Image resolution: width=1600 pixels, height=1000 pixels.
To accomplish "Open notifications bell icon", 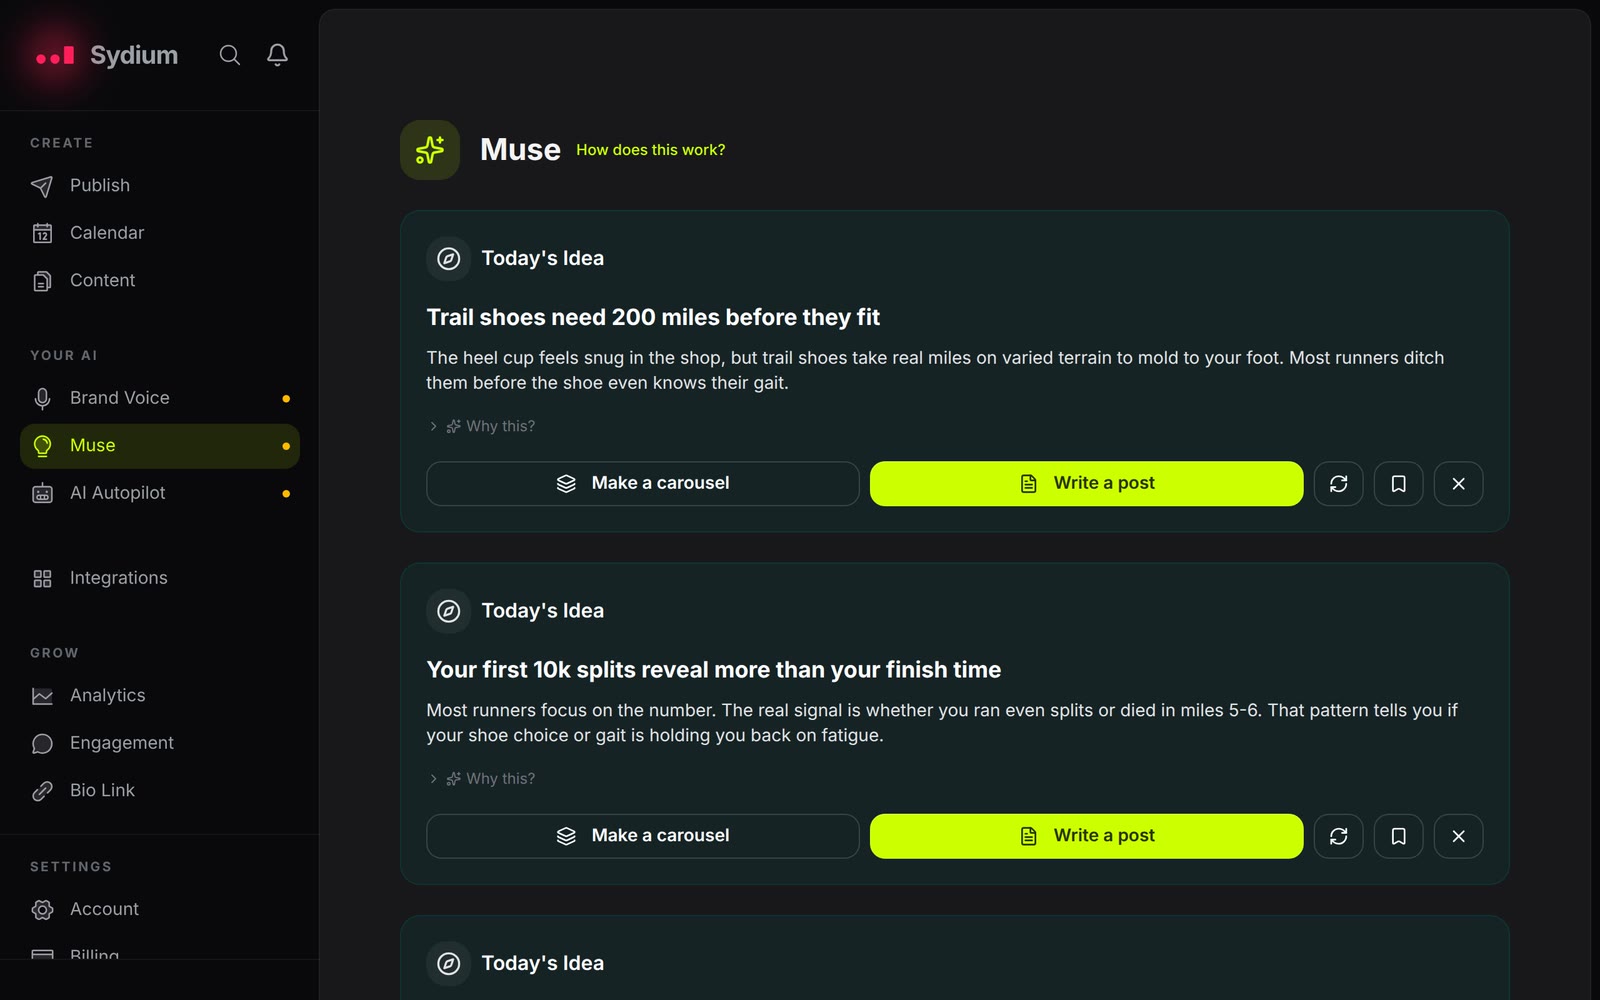I will (x=278, y=55).
